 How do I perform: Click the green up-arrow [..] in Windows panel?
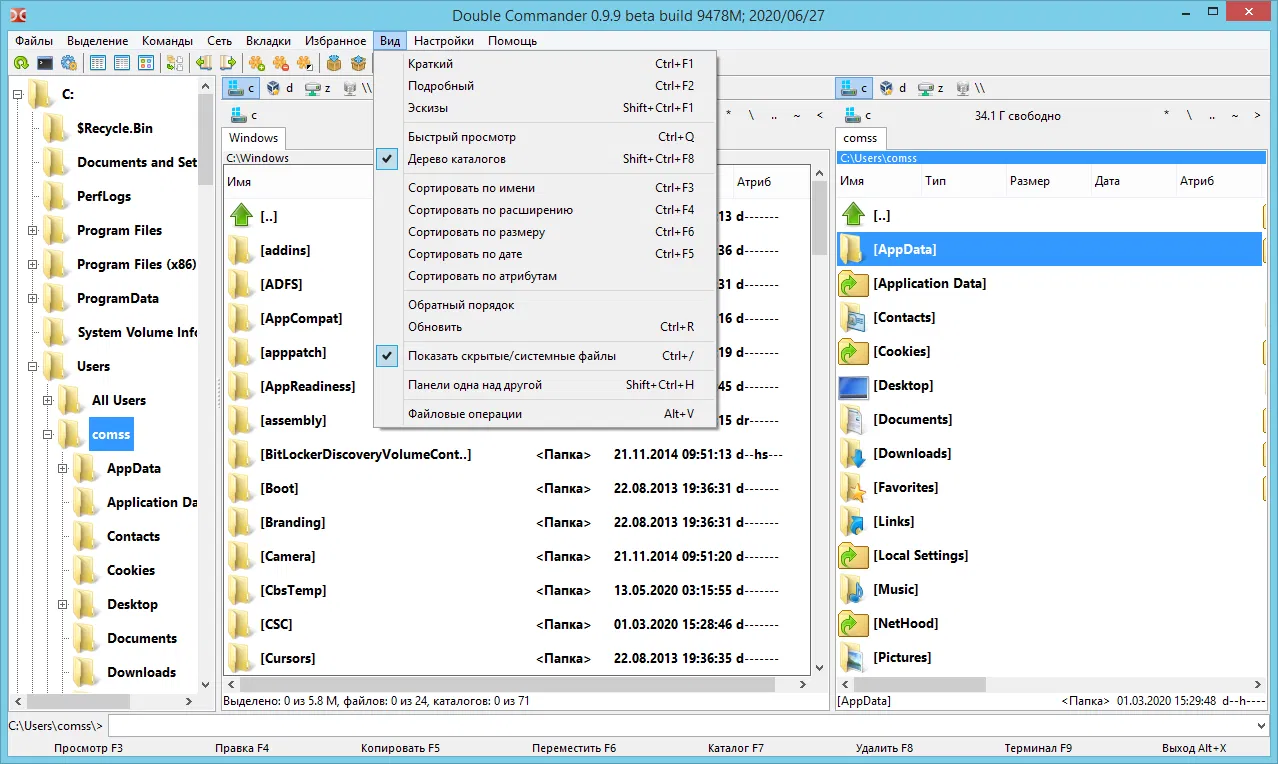click(241, 216)
